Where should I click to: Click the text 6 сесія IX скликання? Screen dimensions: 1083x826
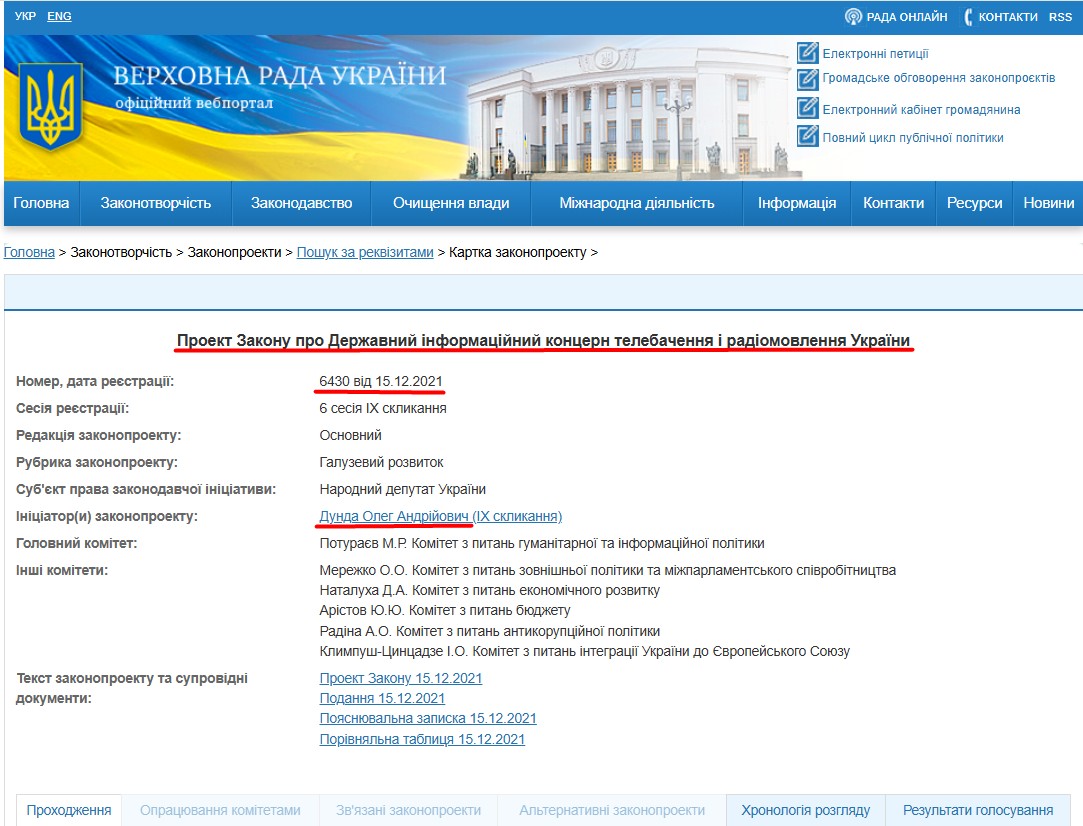pyautogui.click(x=383, y=408)
